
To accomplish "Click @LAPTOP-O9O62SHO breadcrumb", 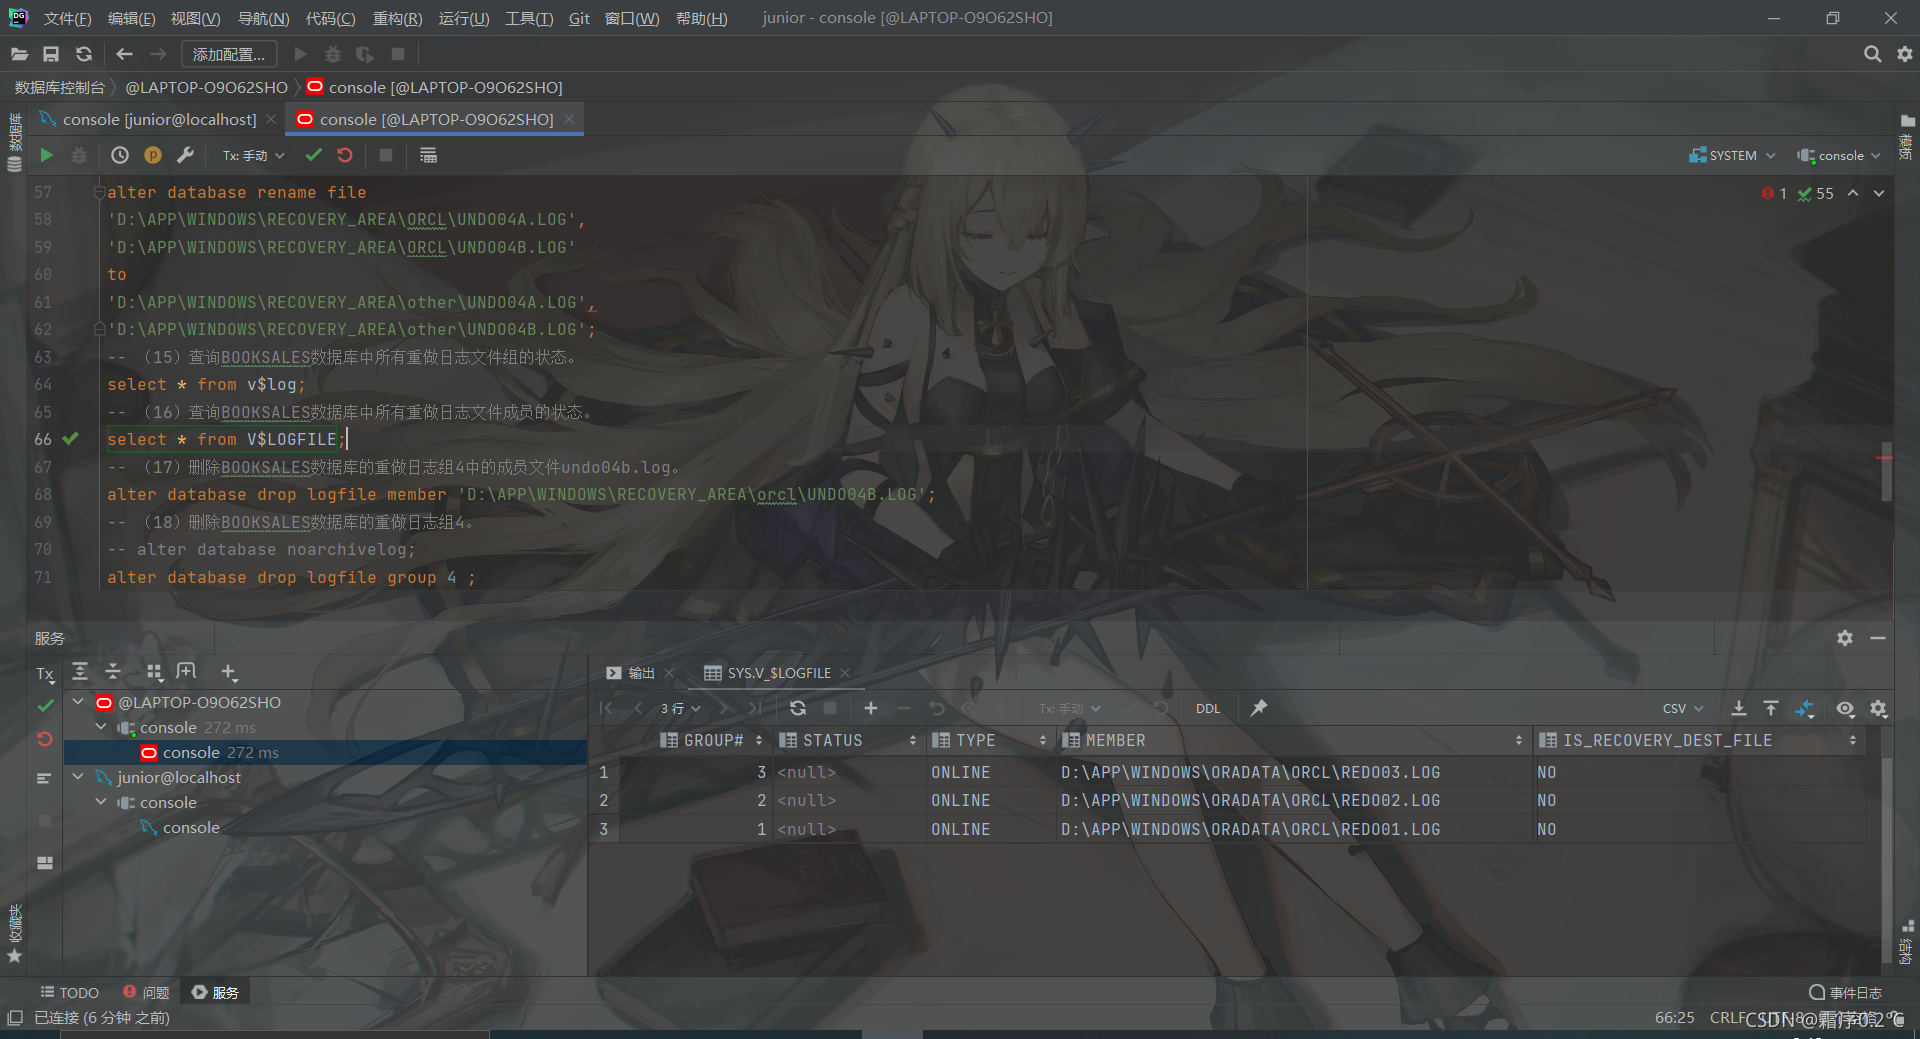I will (x=206, y=87).
